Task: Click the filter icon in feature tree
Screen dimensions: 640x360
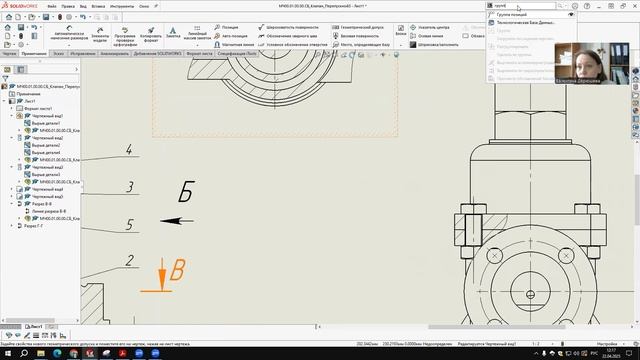Action: tap(5, 78)
